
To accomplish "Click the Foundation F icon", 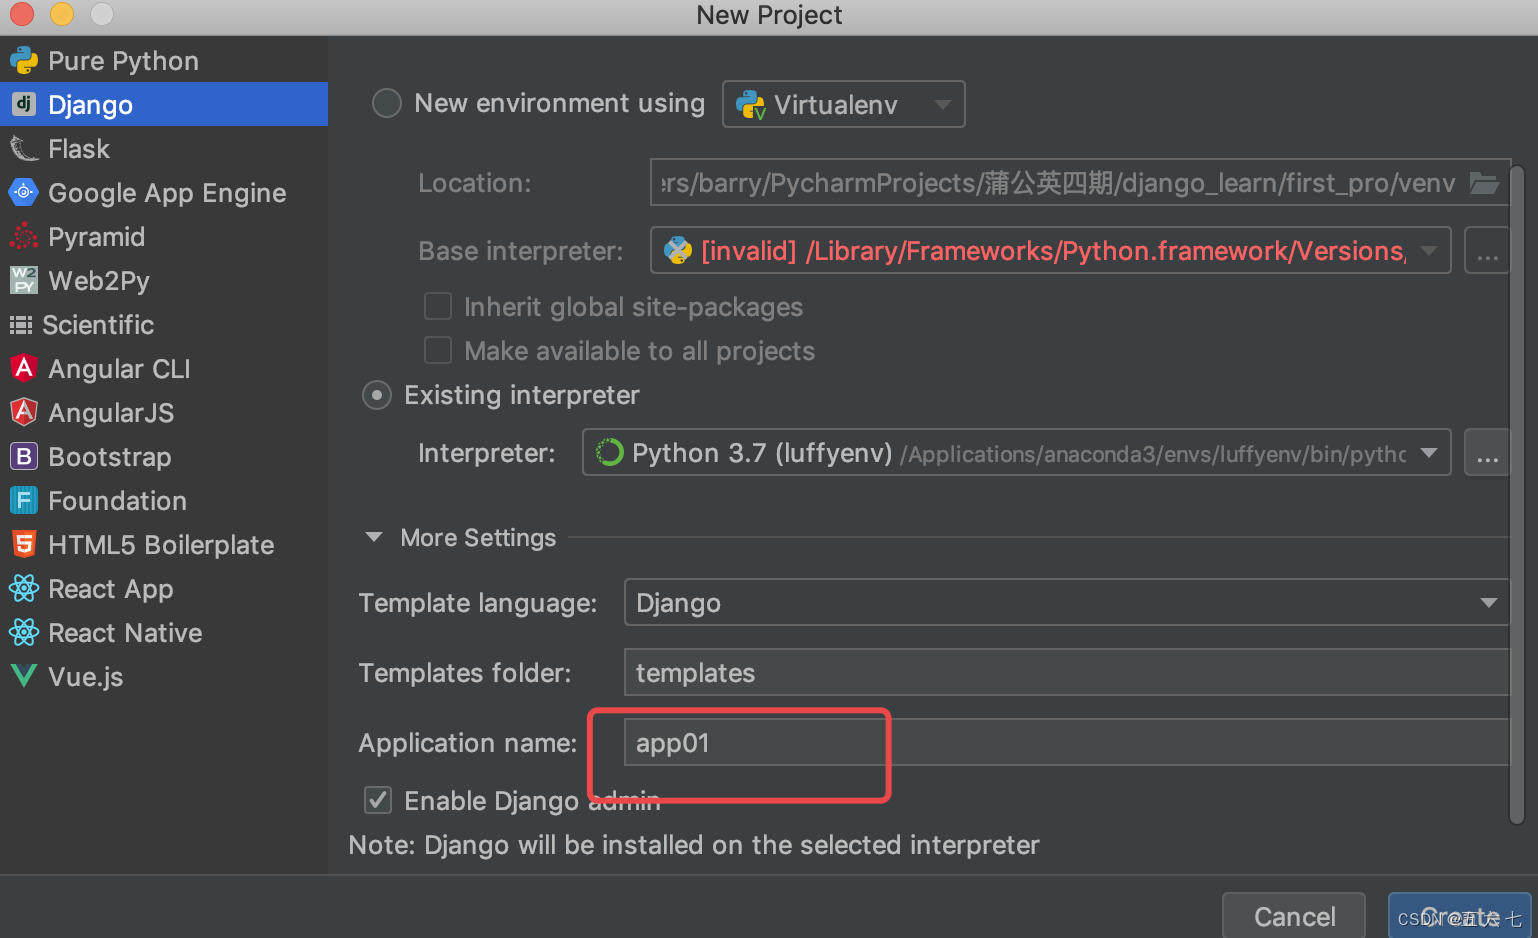I will pos(24,500).
